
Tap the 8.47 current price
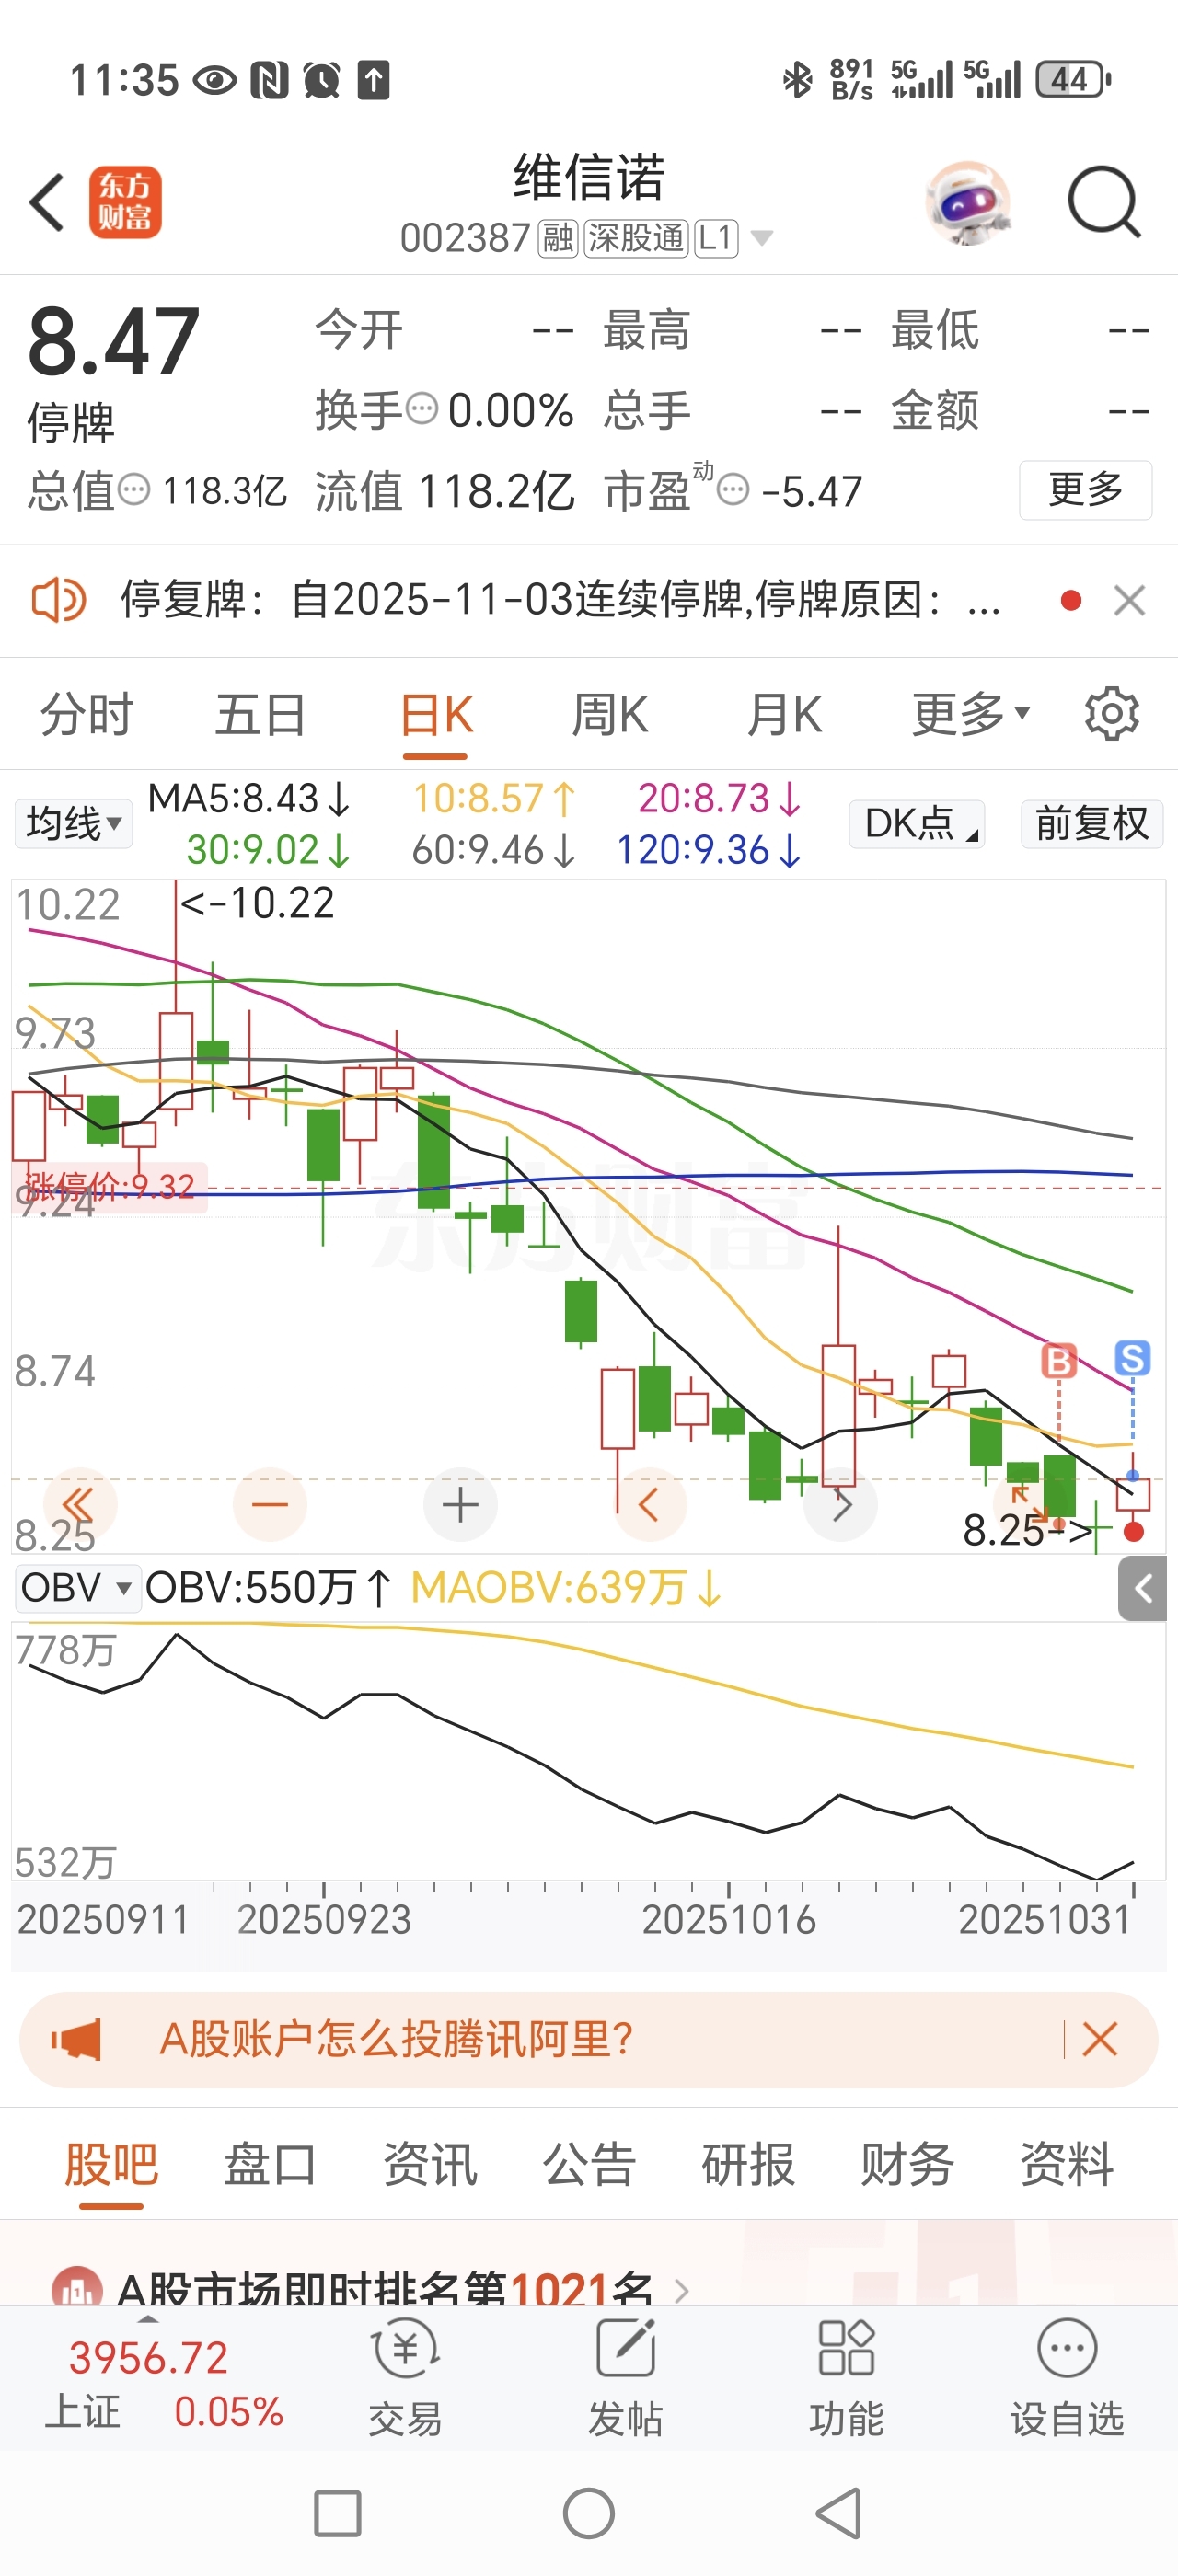click(x=113, y=341)
